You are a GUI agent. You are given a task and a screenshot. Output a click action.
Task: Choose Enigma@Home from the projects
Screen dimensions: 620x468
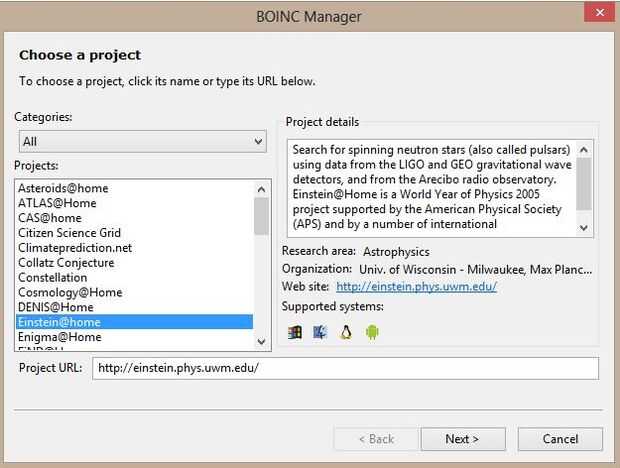(60, 337)
